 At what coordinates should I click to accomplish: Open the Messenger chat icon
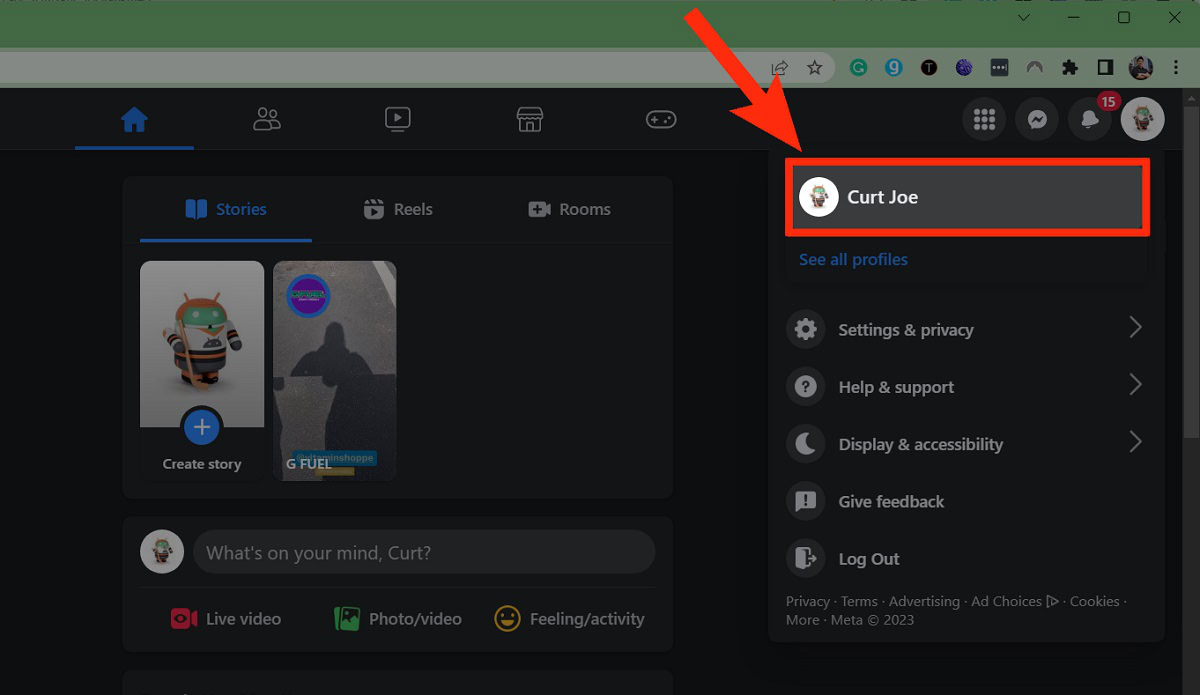pos(1037,120)
